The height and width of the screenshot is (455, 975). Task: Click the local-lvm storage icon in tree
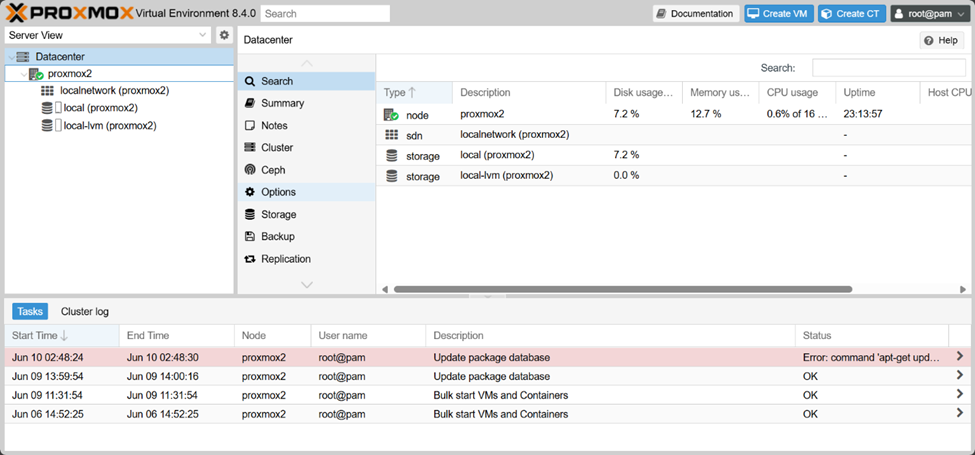pyautogui.click(x=47, y=126)
